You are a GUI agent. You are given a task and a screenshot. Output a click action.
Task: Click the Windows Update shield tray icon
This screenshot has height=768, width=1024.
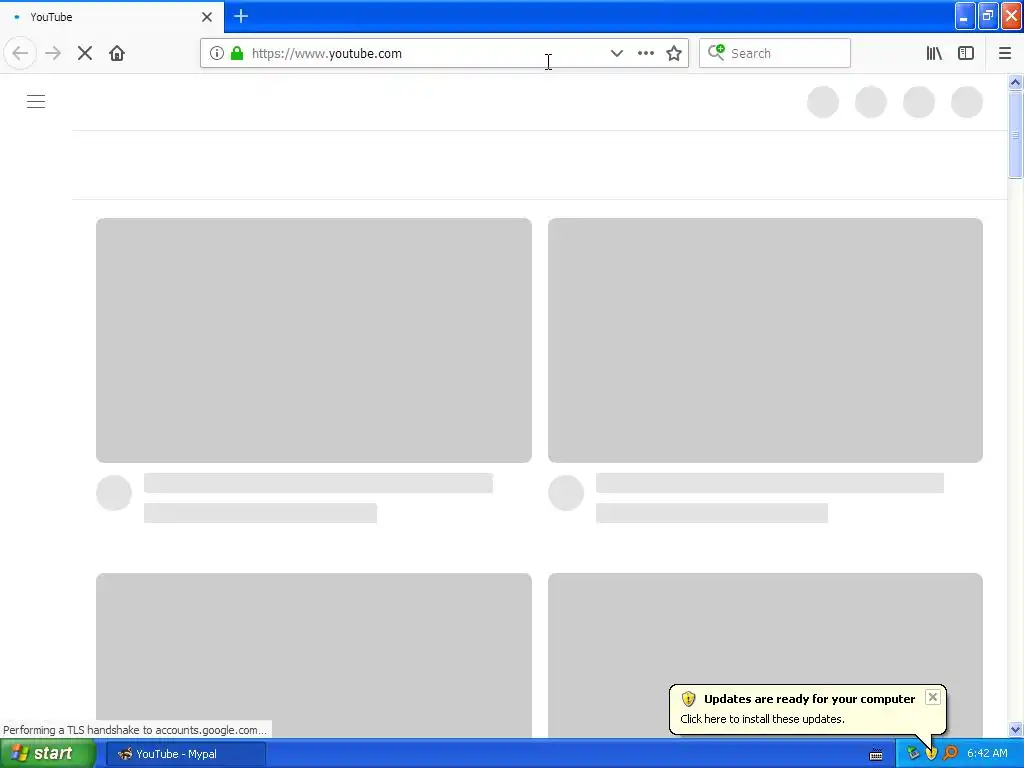[x=931, y=754]
